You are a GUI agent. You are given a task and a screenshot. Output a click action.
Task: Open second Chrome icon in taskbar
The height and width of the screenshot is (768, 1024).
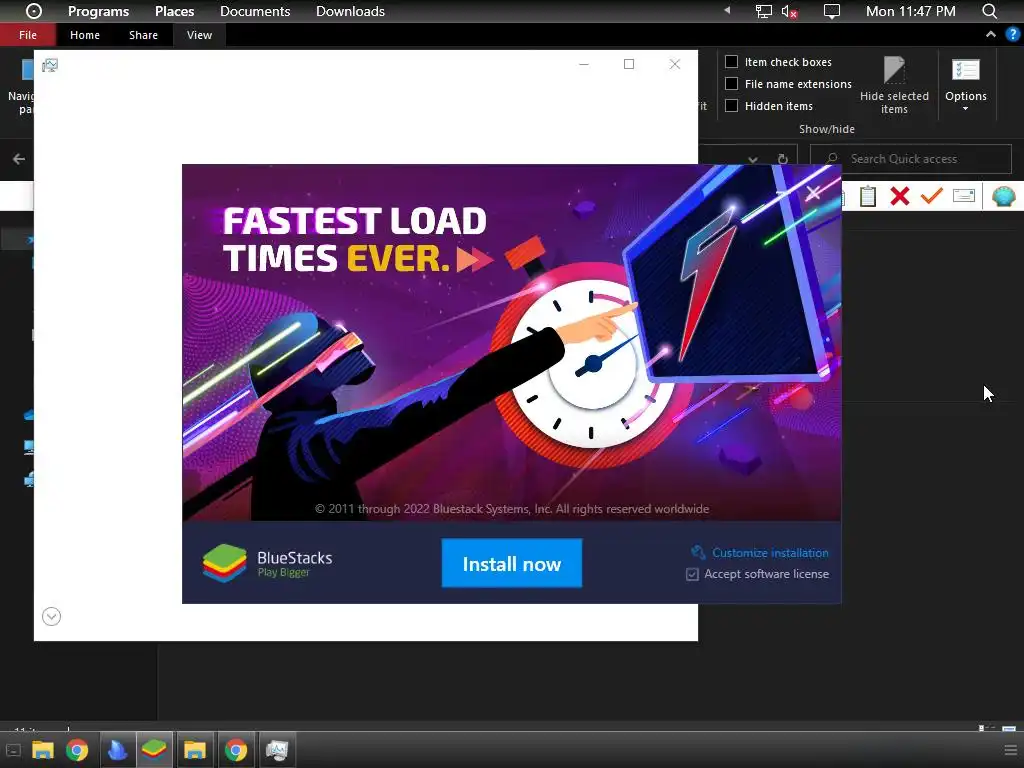click(x=236, y=750)
